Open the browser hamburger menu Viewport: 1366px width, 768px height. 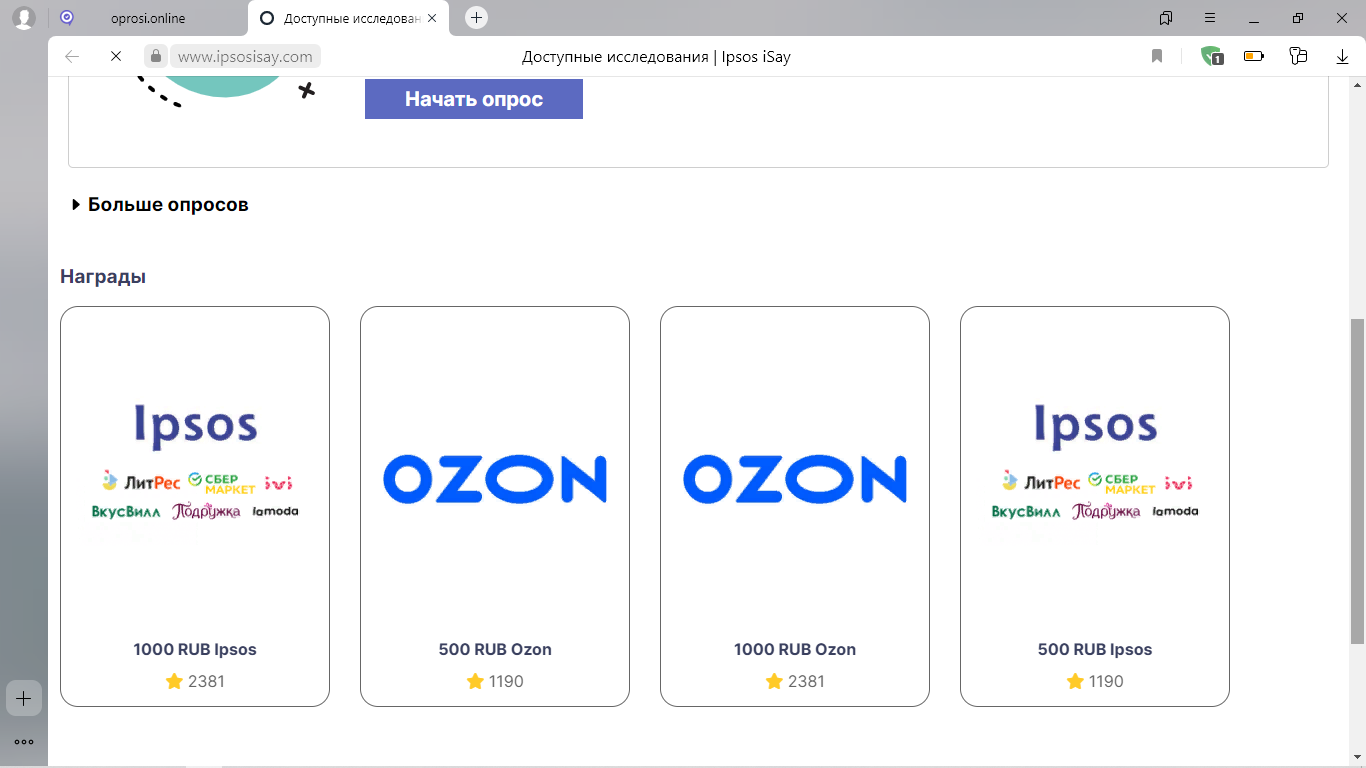[x=1210, y=18]
